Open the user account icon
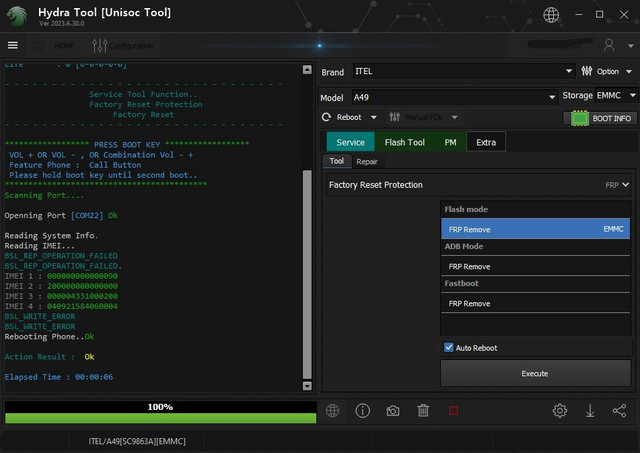This screenshot has height=453, width=640. [609, 45]
